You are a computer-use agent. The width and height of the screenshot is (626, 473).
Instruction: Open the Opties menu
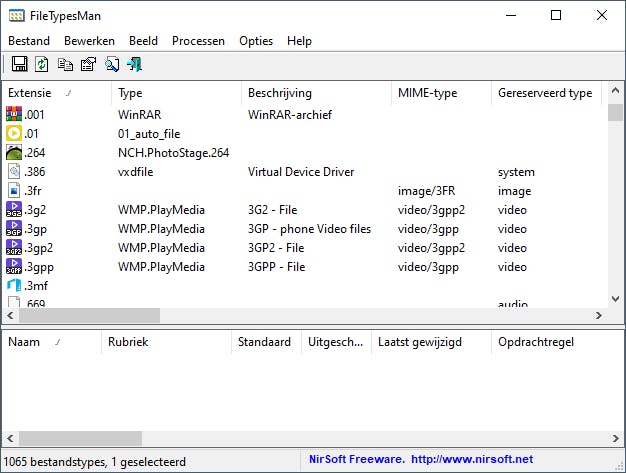[255, 41]
